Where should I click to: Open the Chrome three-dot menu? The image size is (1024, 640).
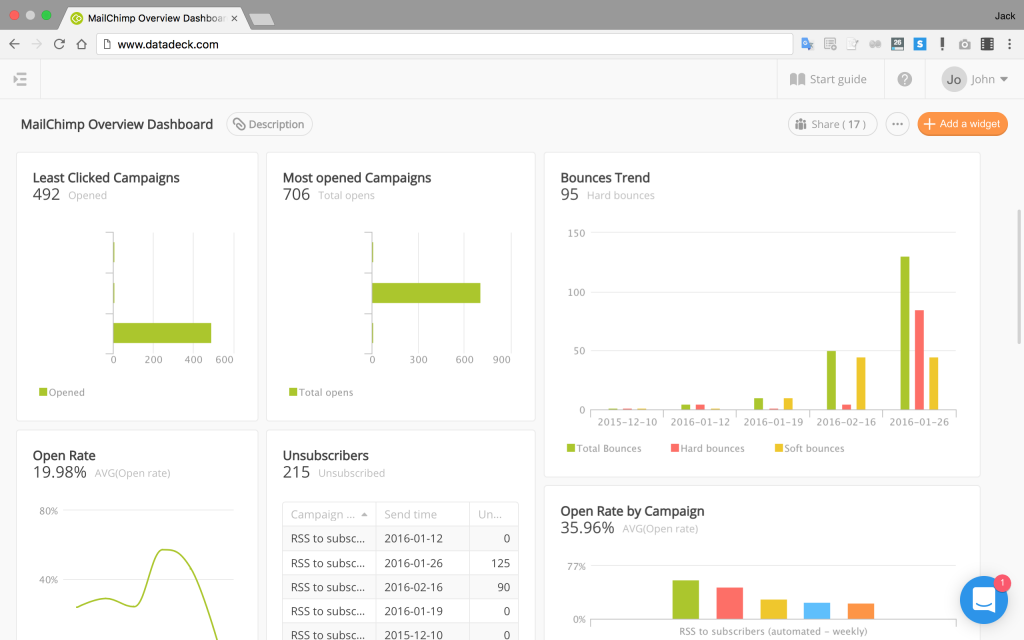click(x=1009, y=44)
